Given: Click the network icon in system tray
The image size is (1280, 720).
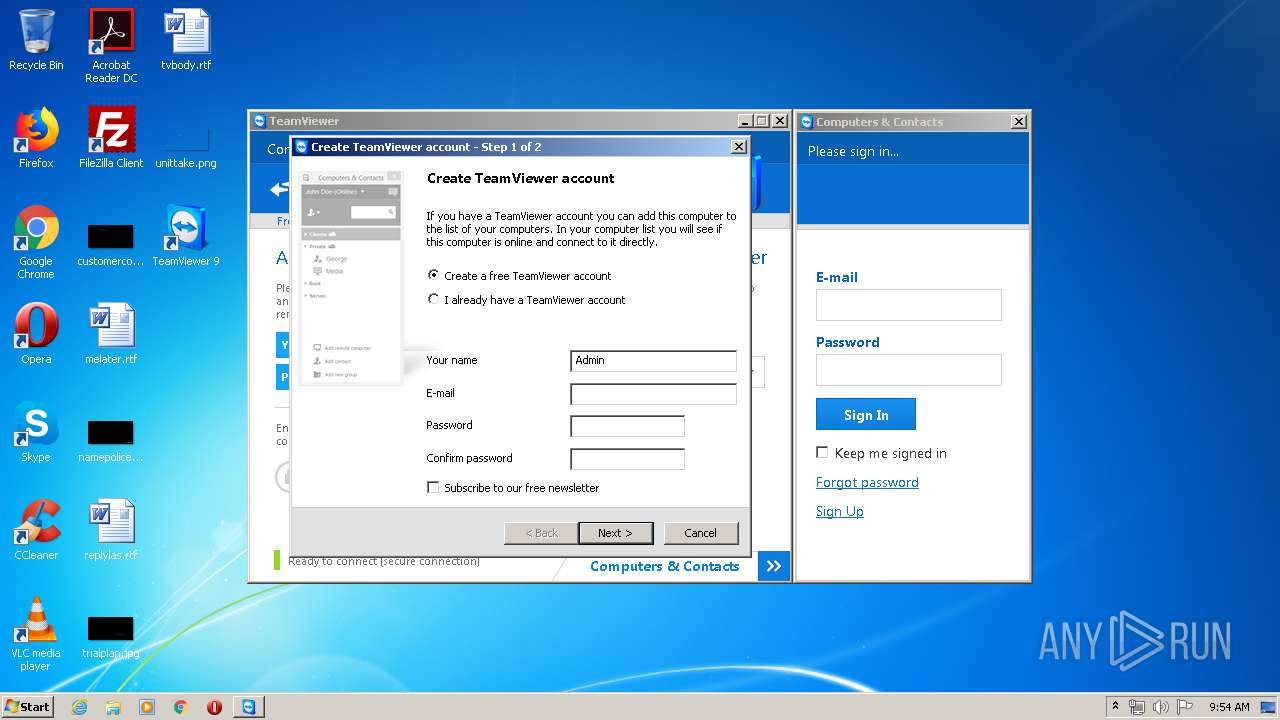Looking at the screenshot, I should coord(1138,707).
